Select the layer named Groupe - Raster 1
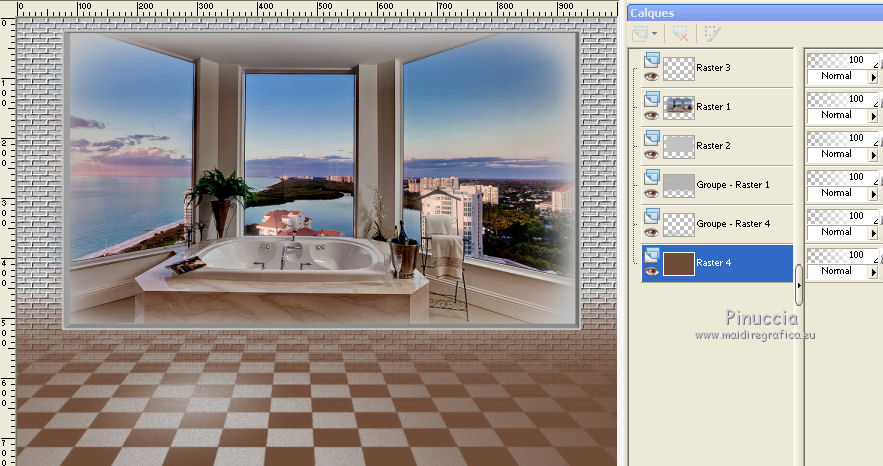This screenshot has width=883, height=466. 733,185
